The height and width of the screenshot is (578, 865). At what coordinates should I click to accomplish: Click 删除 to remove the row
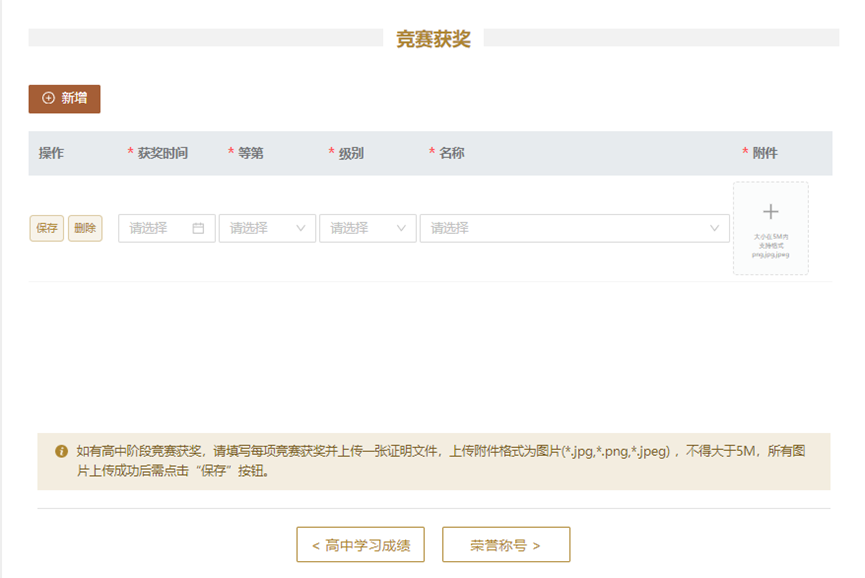(85, 228)
